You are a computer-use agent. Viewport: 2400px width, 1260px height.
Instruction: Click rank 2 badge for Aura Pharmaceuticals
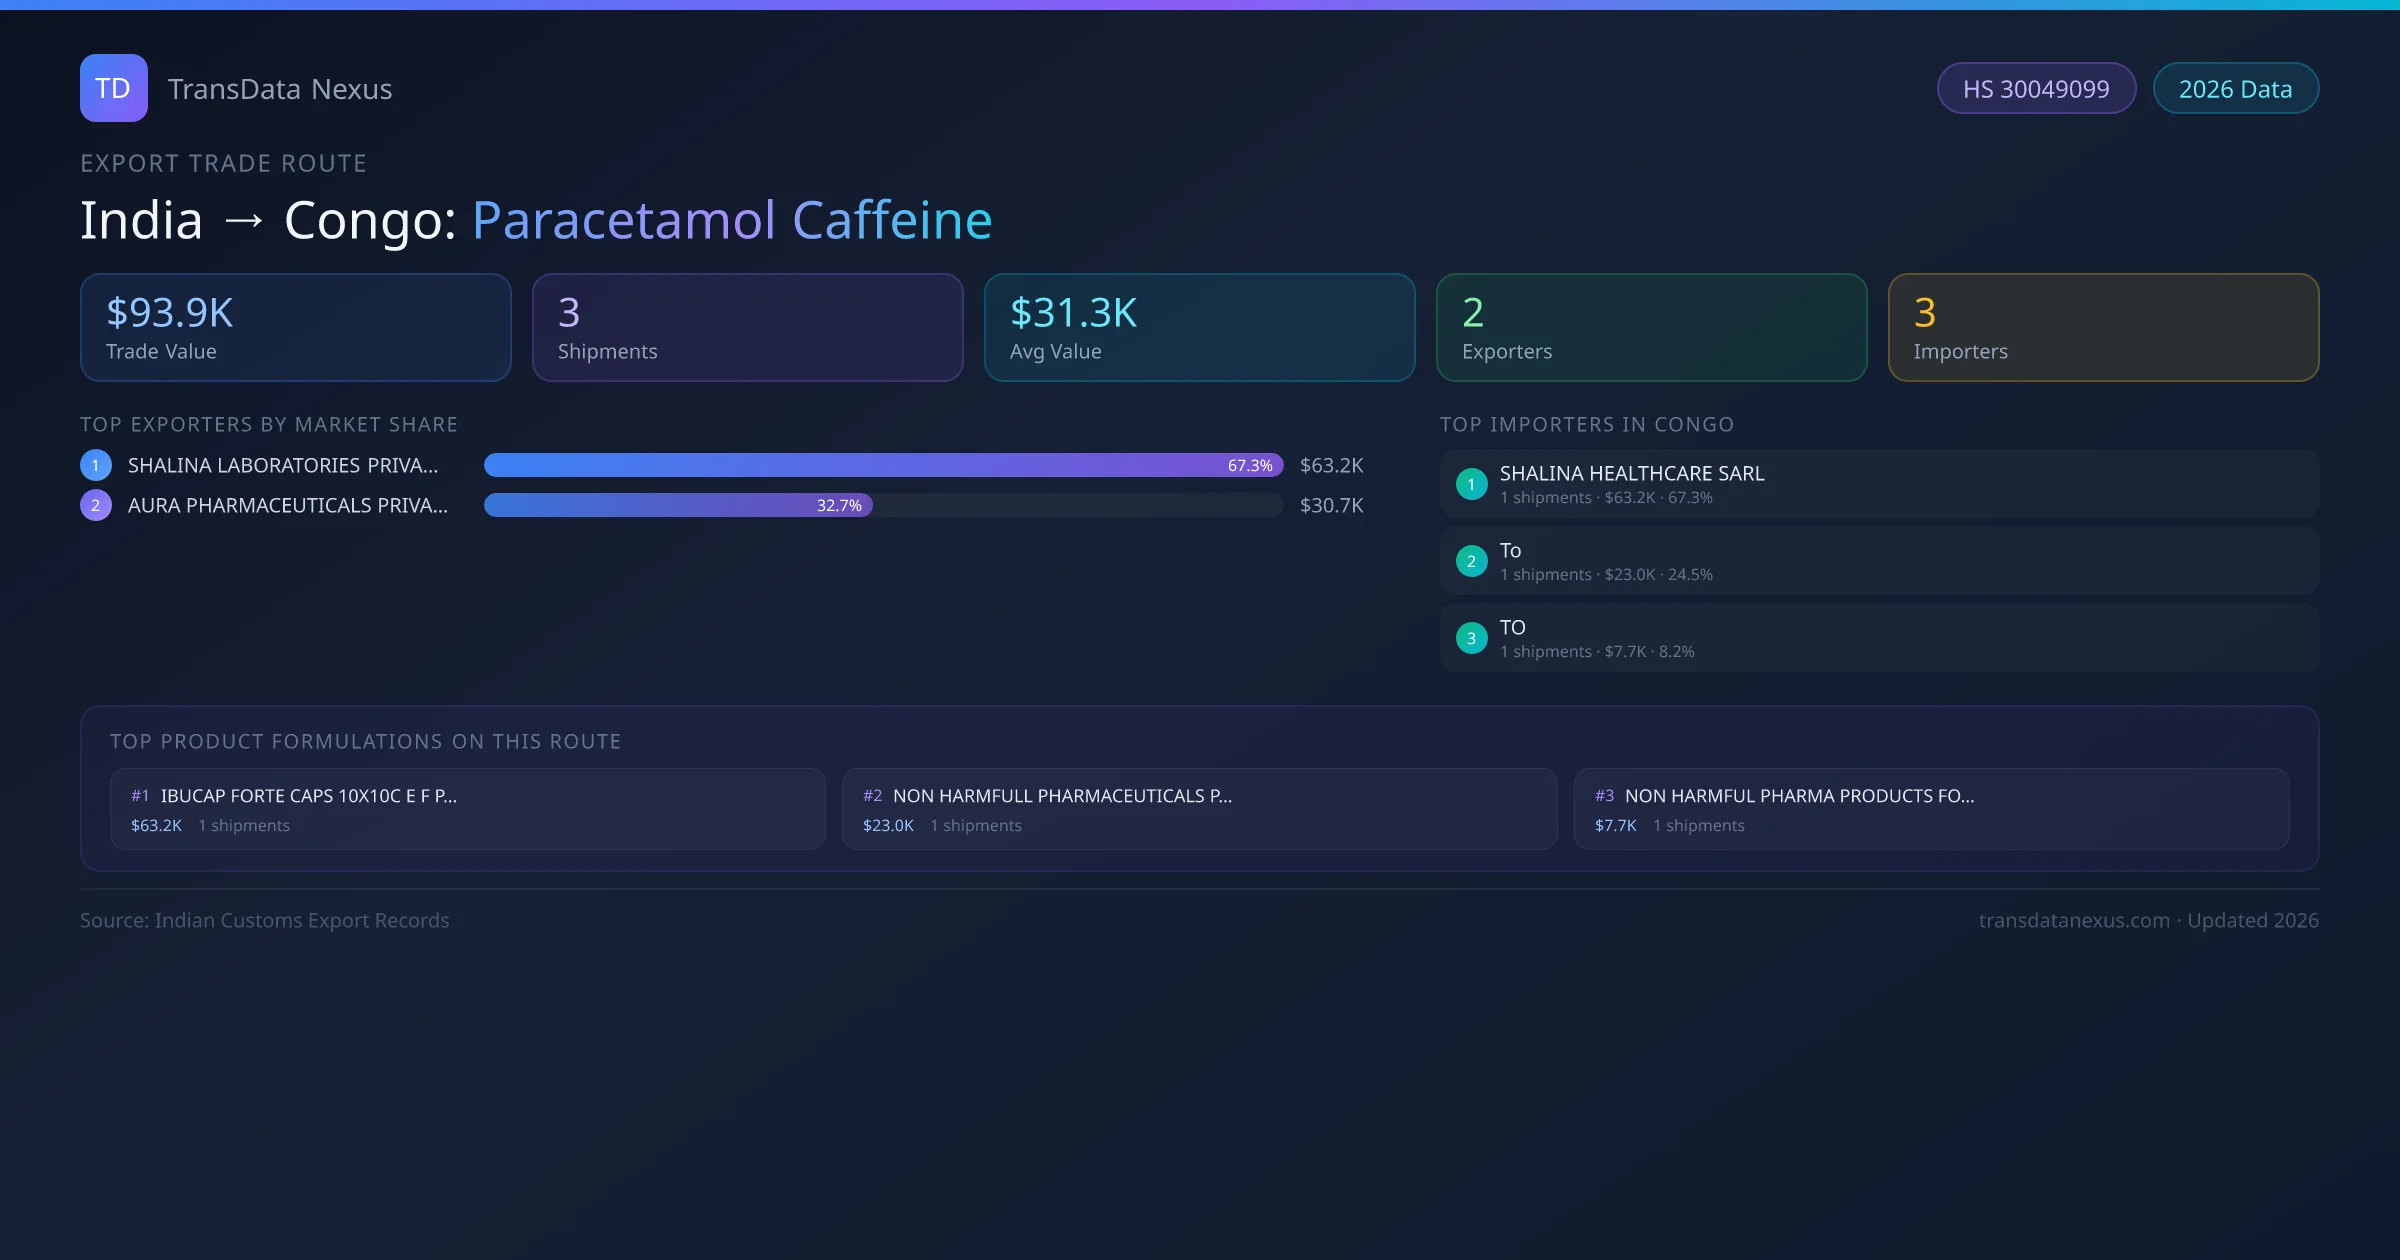click(x=96, y=505)
